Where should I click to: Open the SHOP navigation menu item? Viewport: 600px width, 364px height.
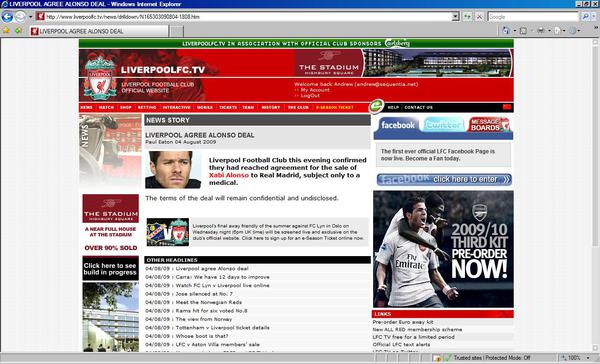tap(126, 108)
